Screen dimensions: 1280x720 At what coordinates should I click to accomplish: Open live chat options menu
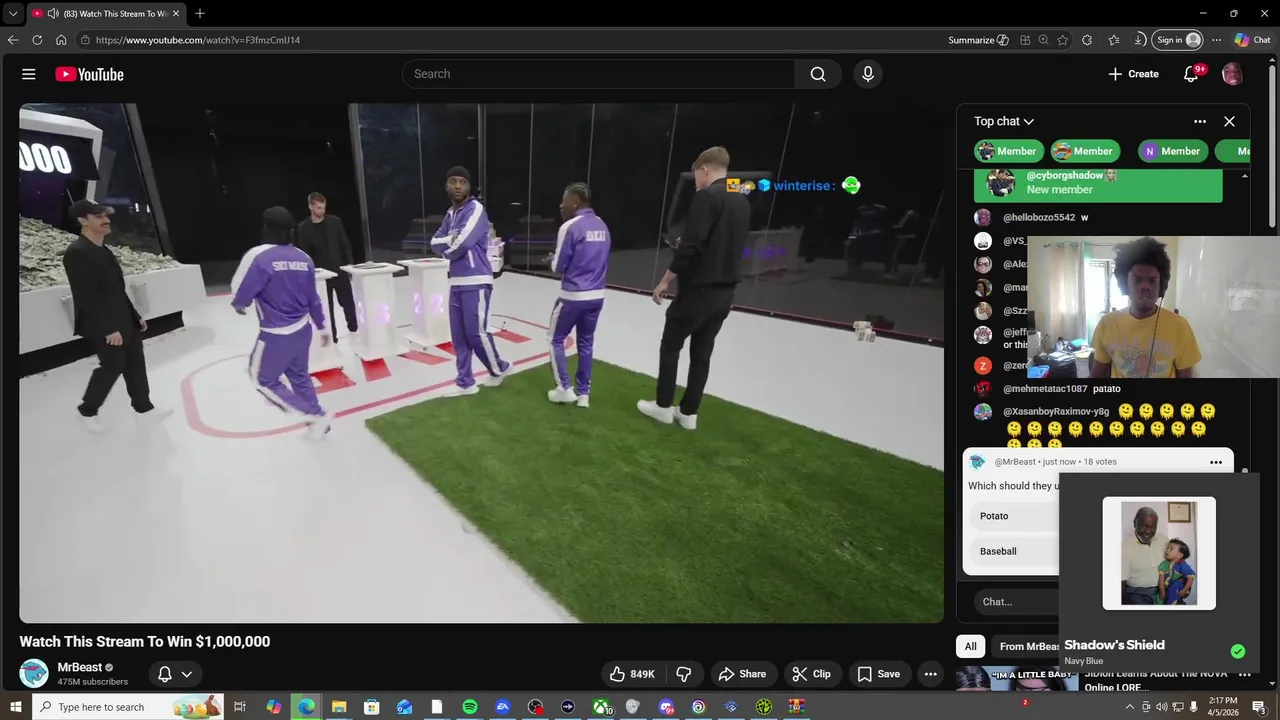tap(1200, 121)
